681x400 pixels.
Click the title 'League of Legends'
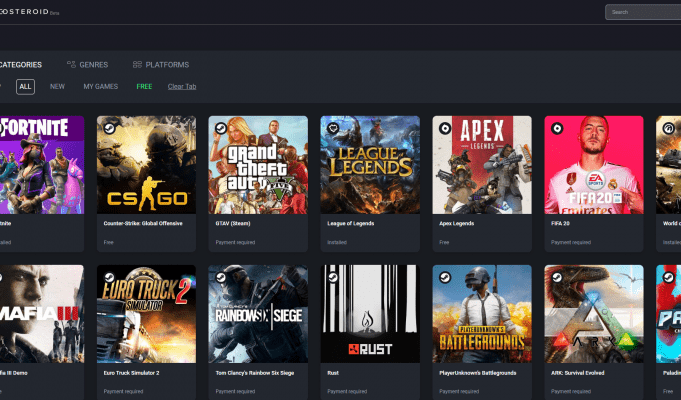click(x=350, y=223)
